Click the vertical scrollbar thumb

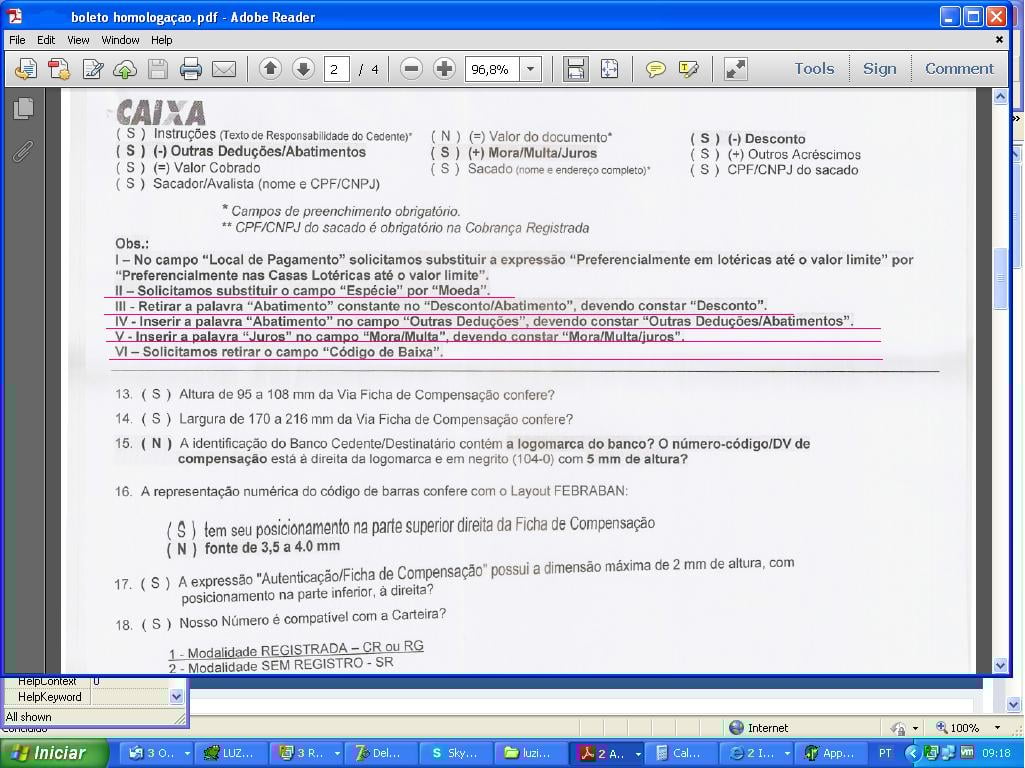coord(1000,278)
